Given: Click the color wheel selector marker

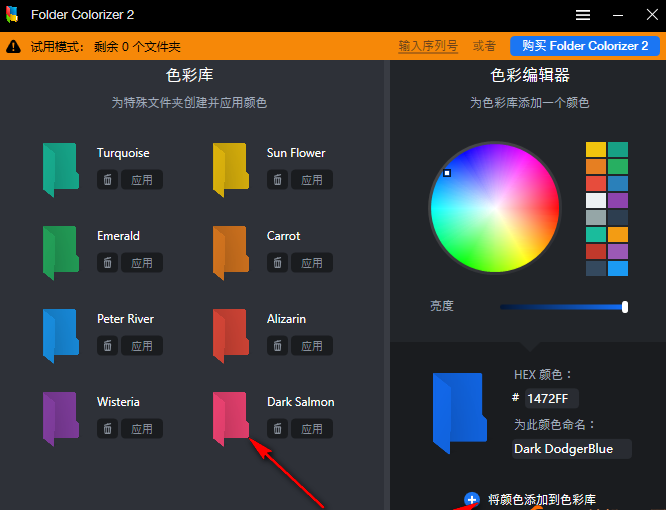Looking at the screenshot, I should coord(447,173).
